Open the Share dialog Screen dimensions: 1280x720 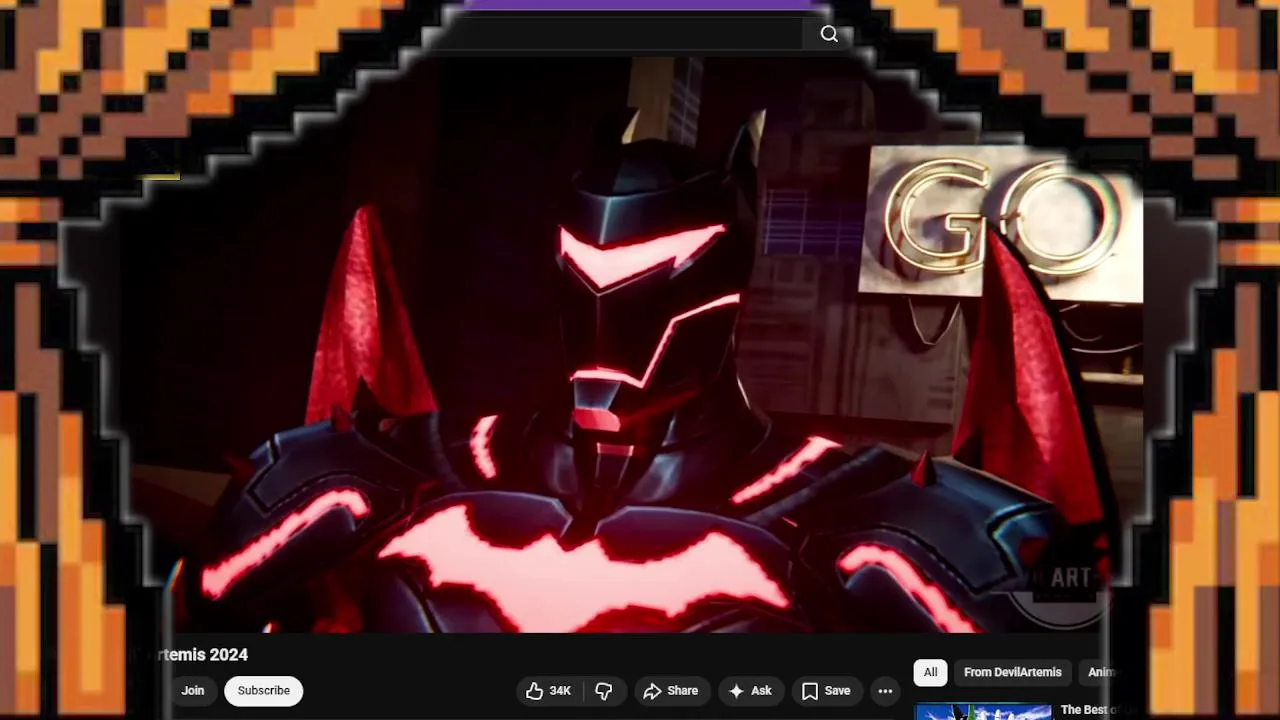(x=671, y=691)
